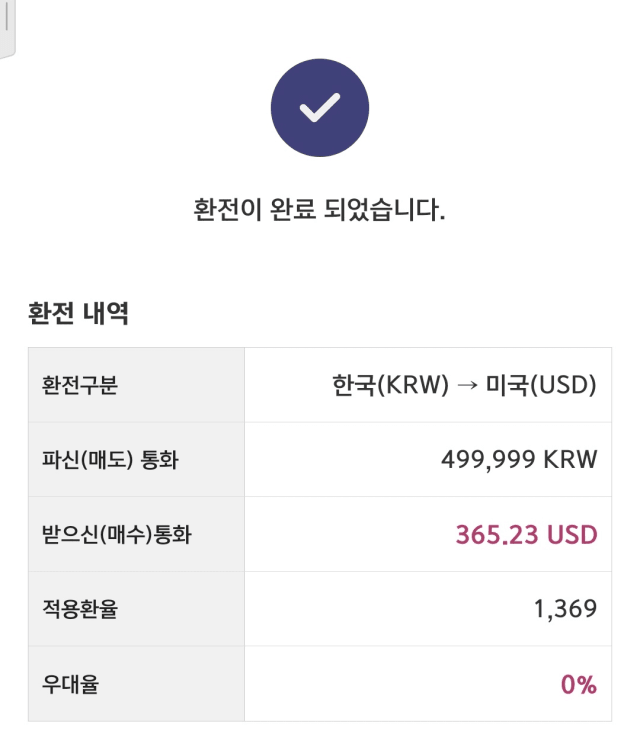Click the checkmark completion icon

pos(320,108)
